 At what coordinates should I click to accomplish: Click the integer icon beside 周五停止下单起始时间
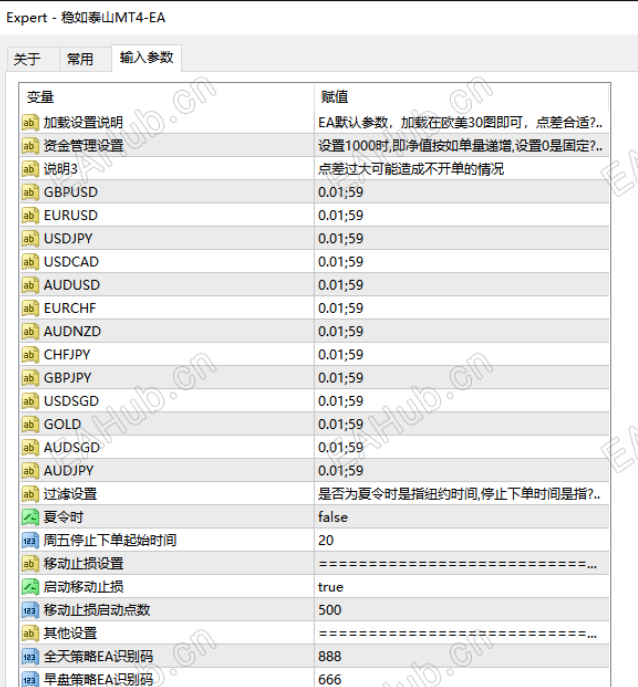click(x=30, y=541)
